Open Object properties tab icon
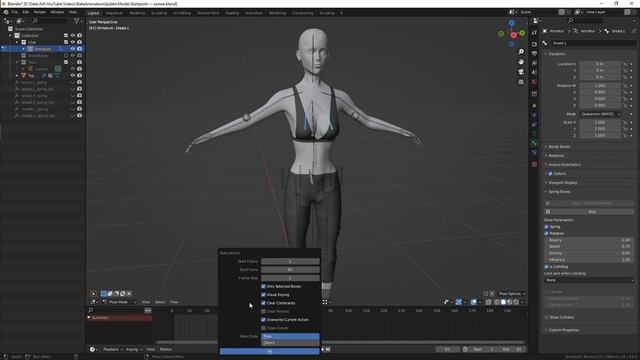 [x=534, y=106]
